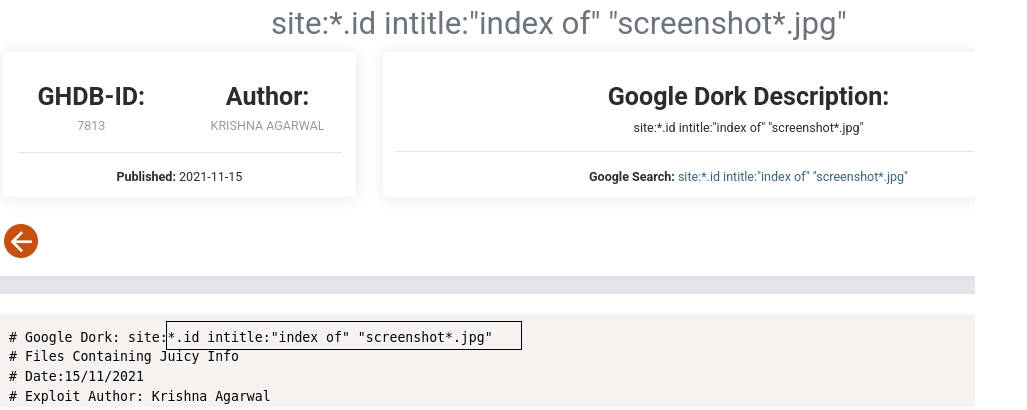
Task: Click the Author heading
Action: (x=267, y=96)
